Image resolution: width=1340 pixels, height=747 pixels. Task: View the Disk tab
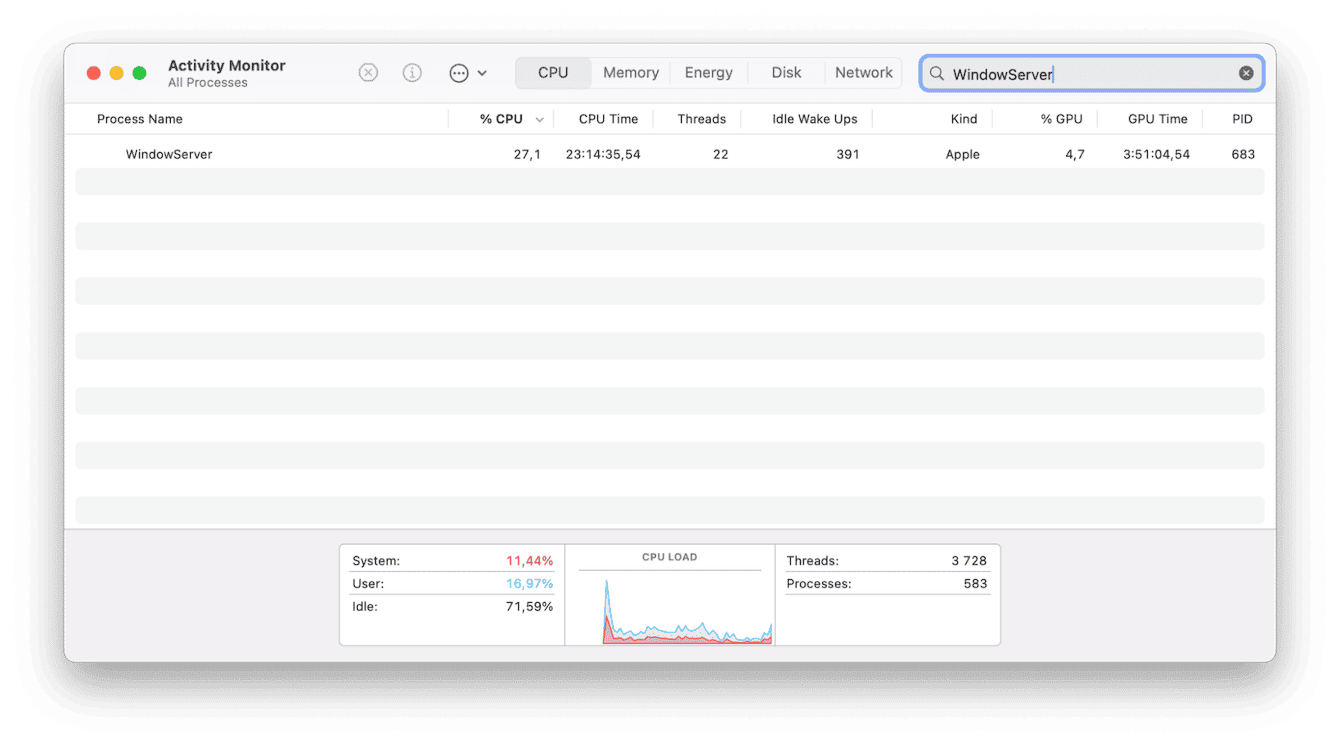(x=786, y=72)
